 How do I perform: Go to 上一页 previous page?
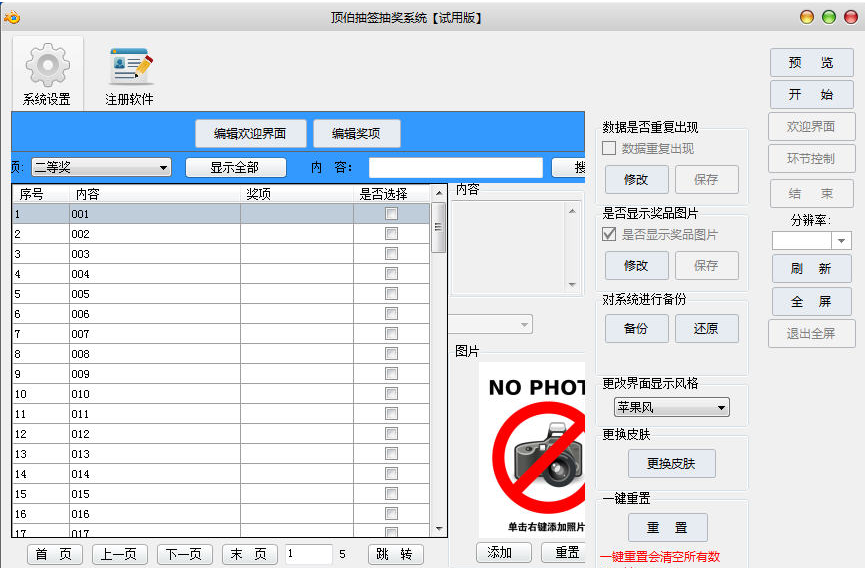point(119,554)
